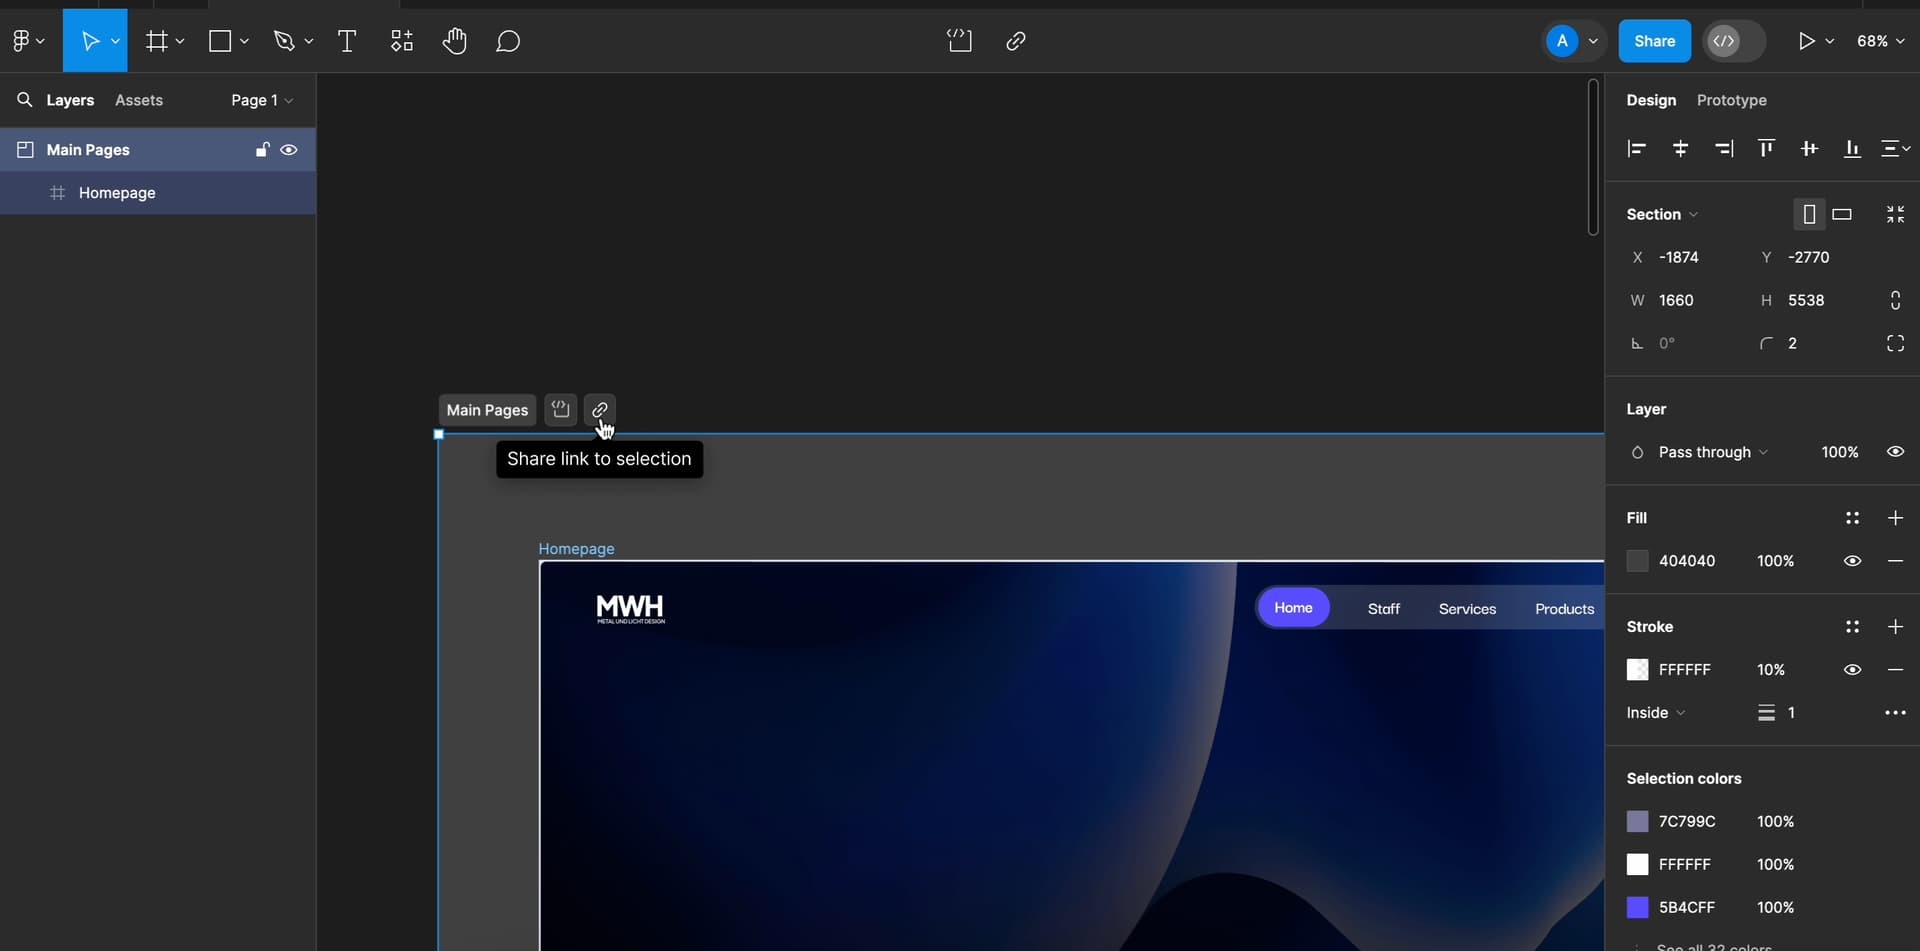Screen dimensions: 1920x951
Task: Toggle layer visibility eye in Layer section
Action: tap(1895, 452)
